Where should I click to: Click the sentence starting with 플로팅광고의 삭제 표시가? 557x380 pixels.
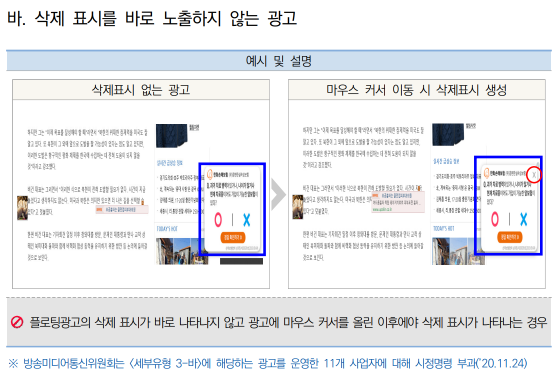click(x=288, y=322)
